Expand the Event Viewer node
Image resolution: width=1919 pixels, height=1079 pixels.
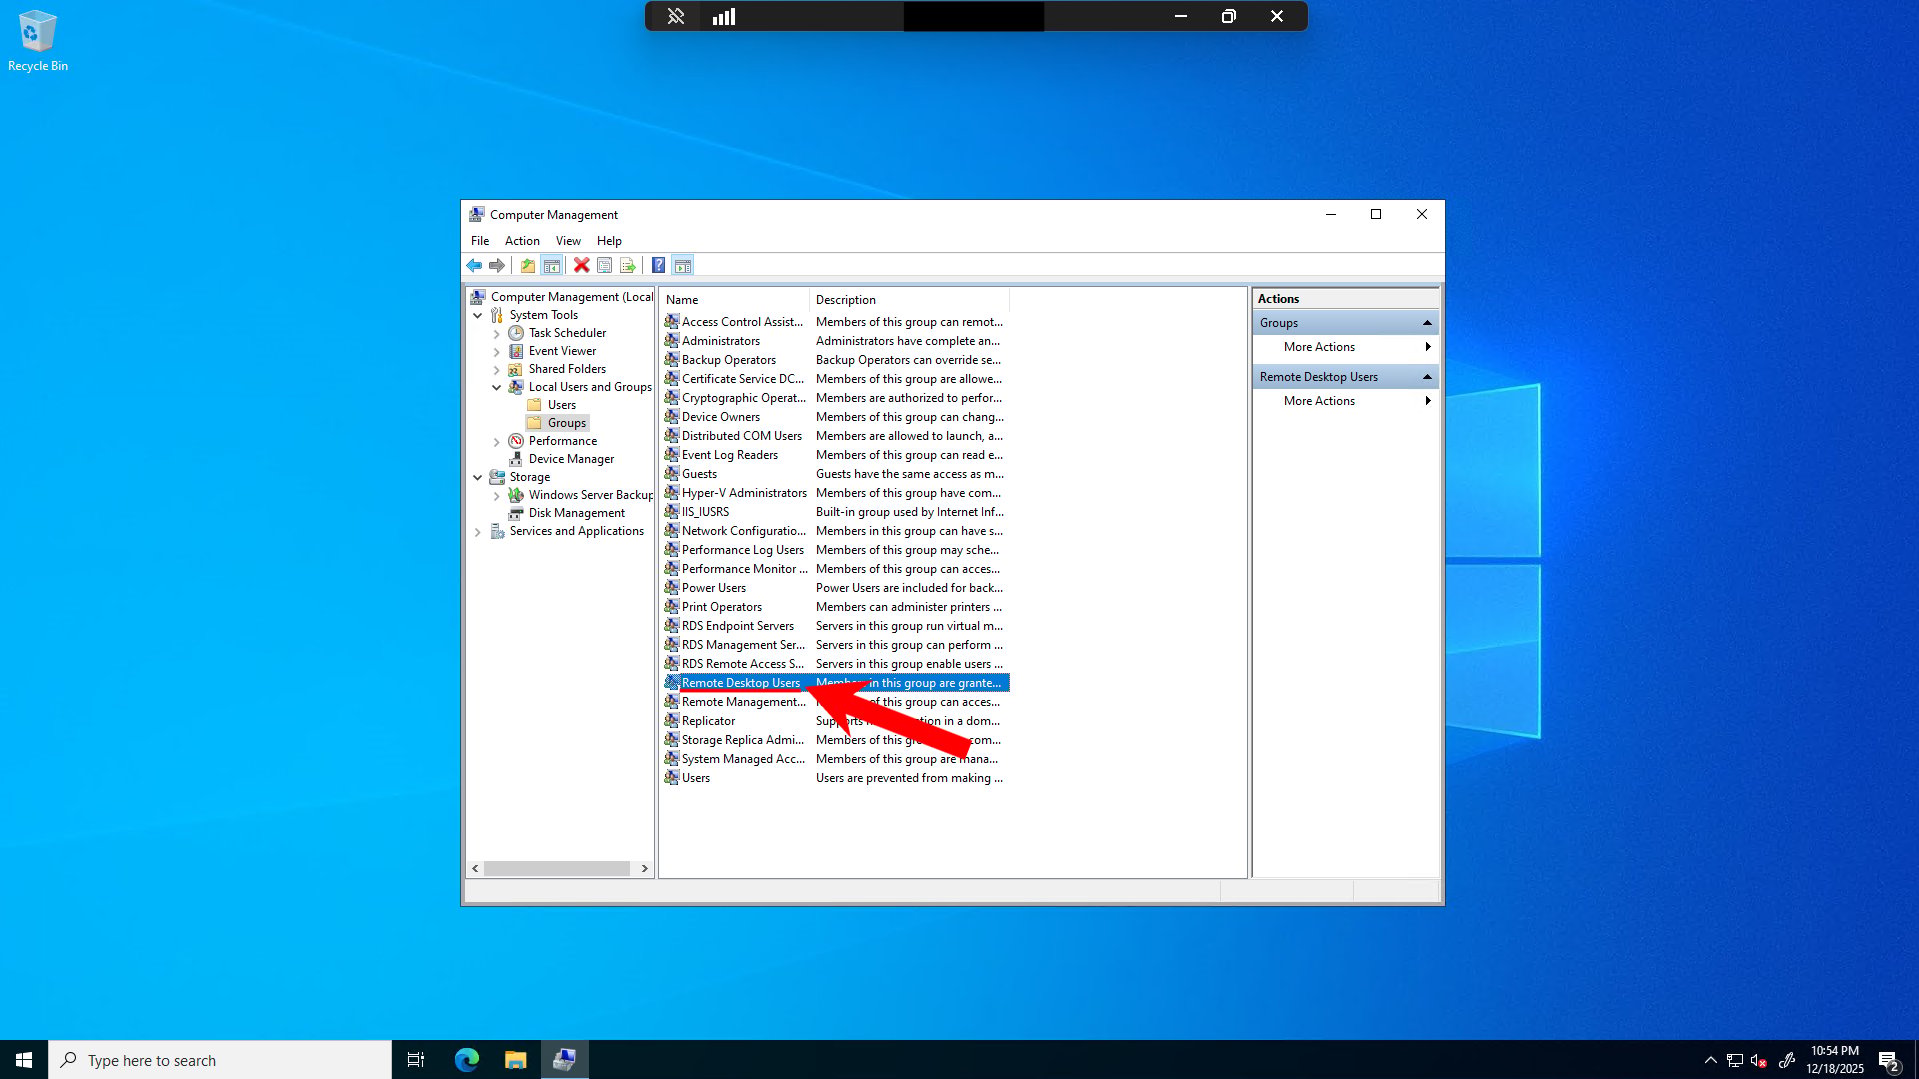[x=497, y=351]
